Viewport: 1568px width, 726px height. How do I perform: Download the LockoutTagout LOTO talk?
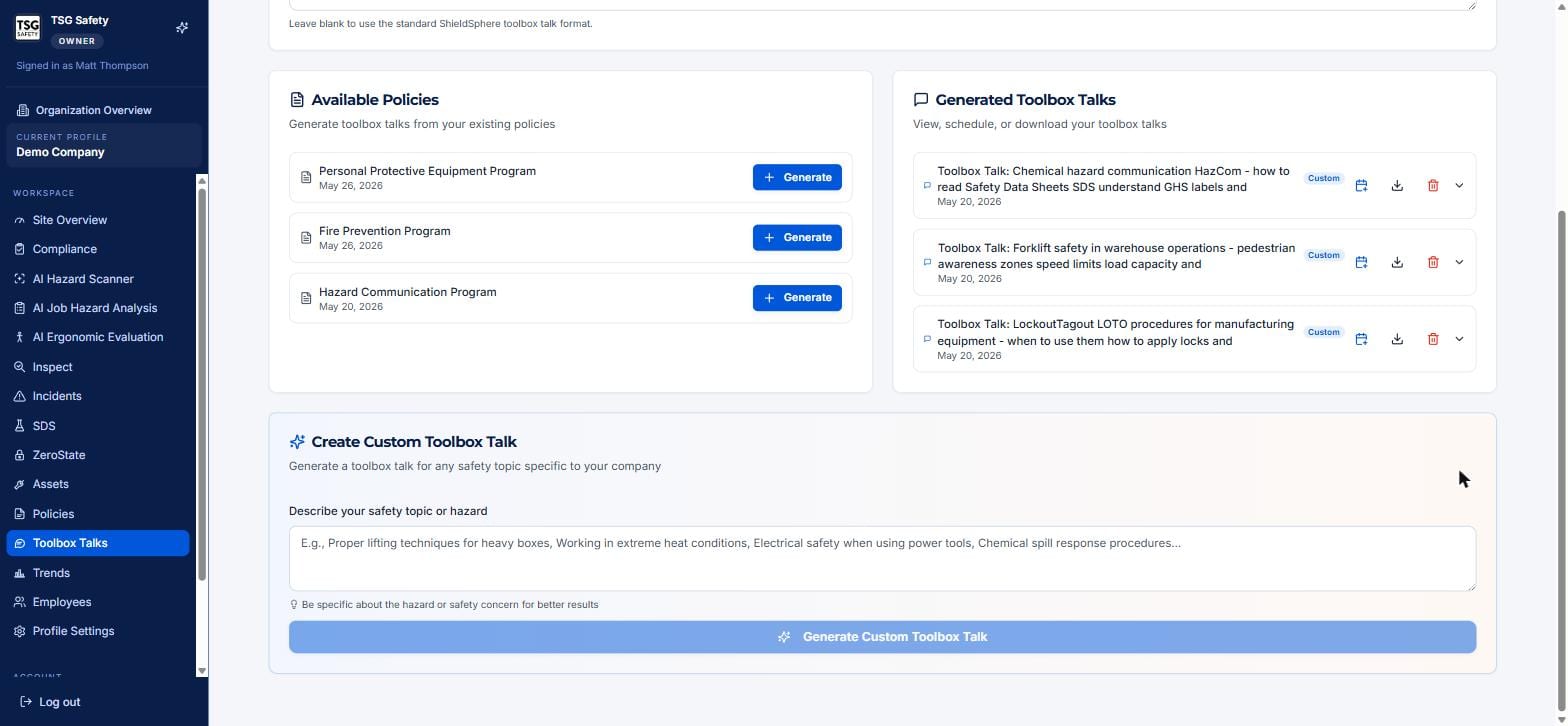[1397, 340]
